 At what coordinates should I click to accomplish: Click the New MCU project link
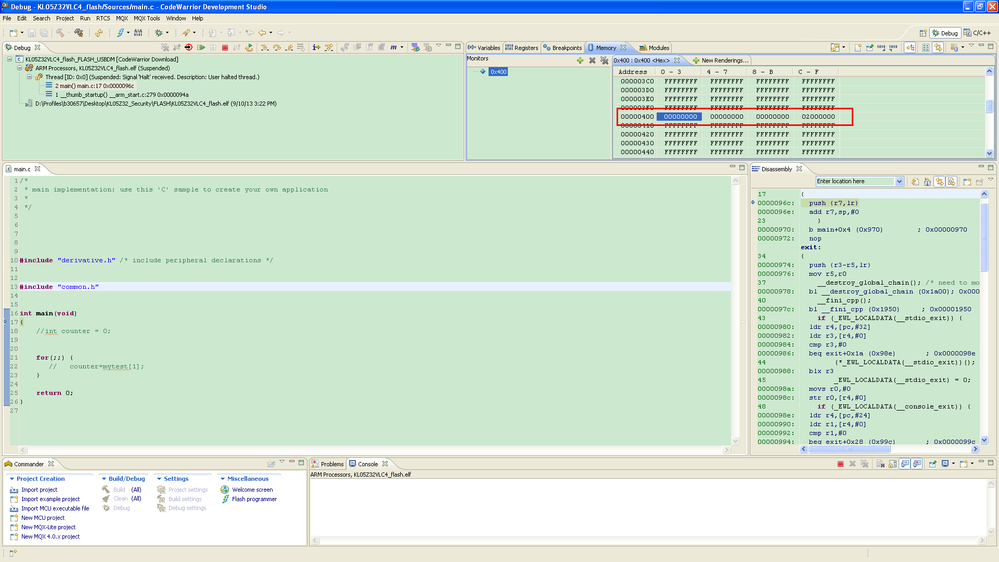pyautogui.click(x=43, y=518)
